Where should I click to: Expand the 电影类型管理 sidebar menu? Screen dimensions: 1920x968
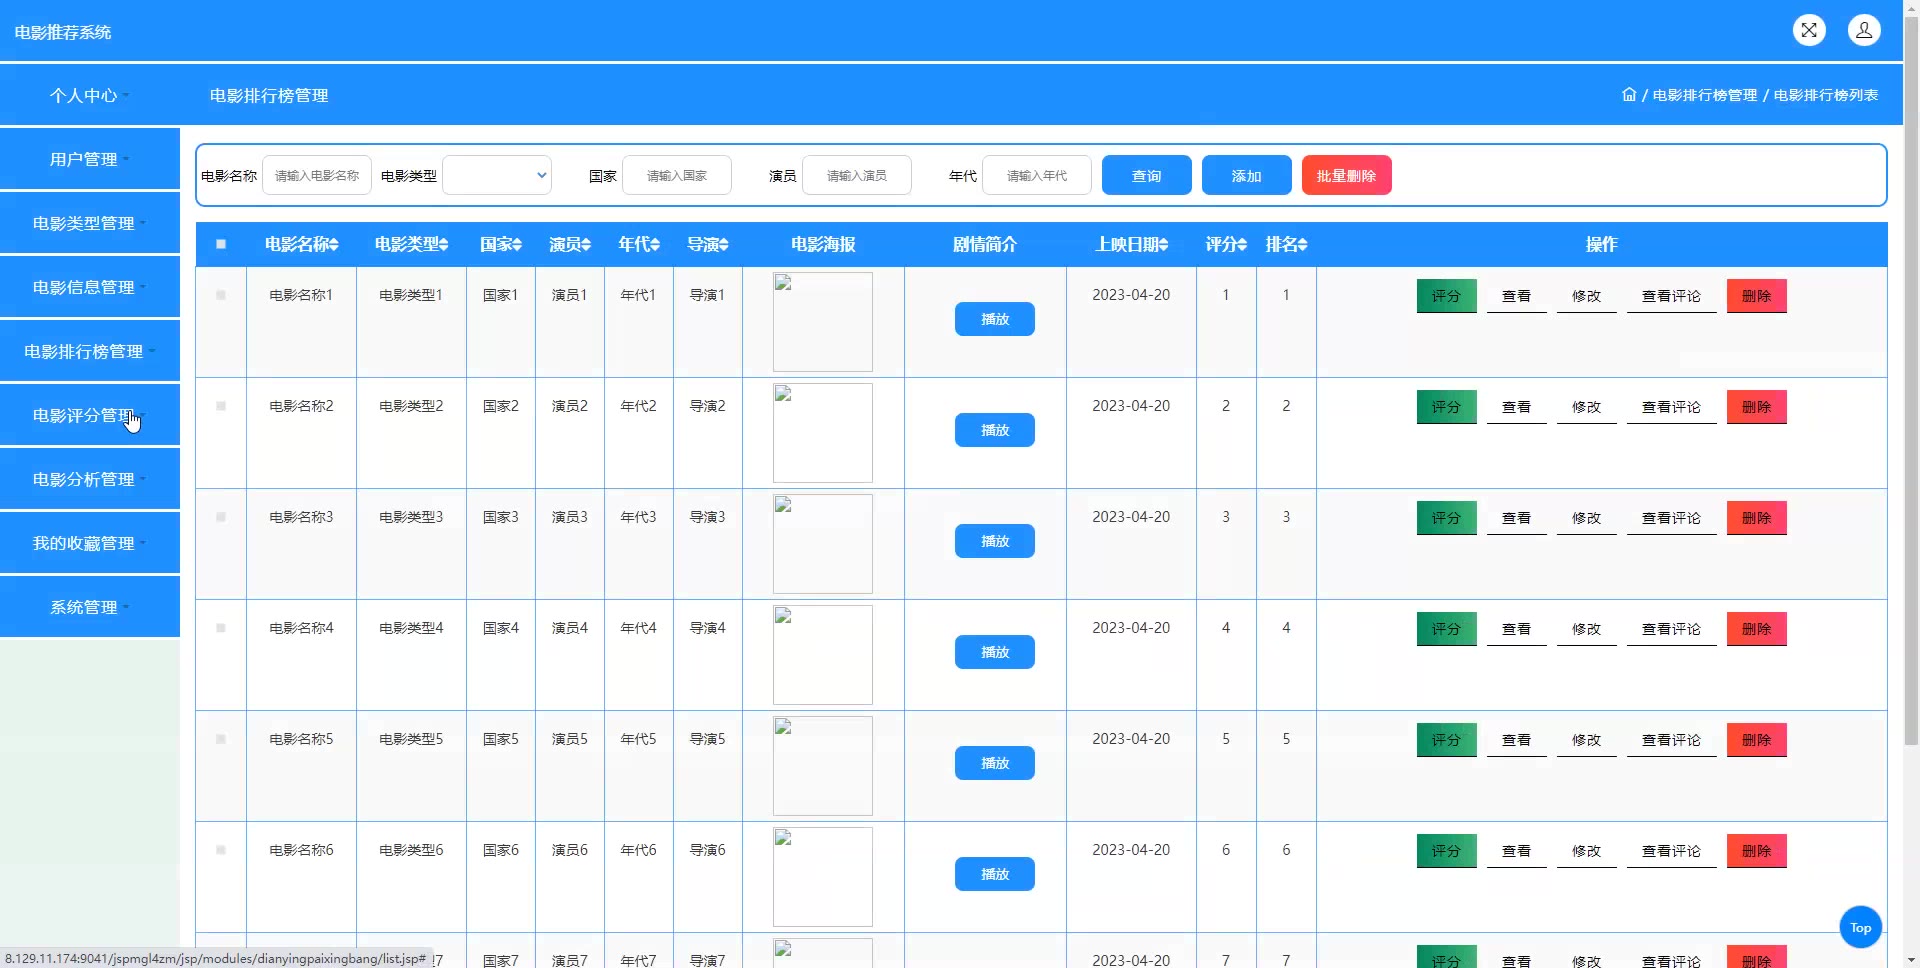pyautogui.click(x=90, y=223)
